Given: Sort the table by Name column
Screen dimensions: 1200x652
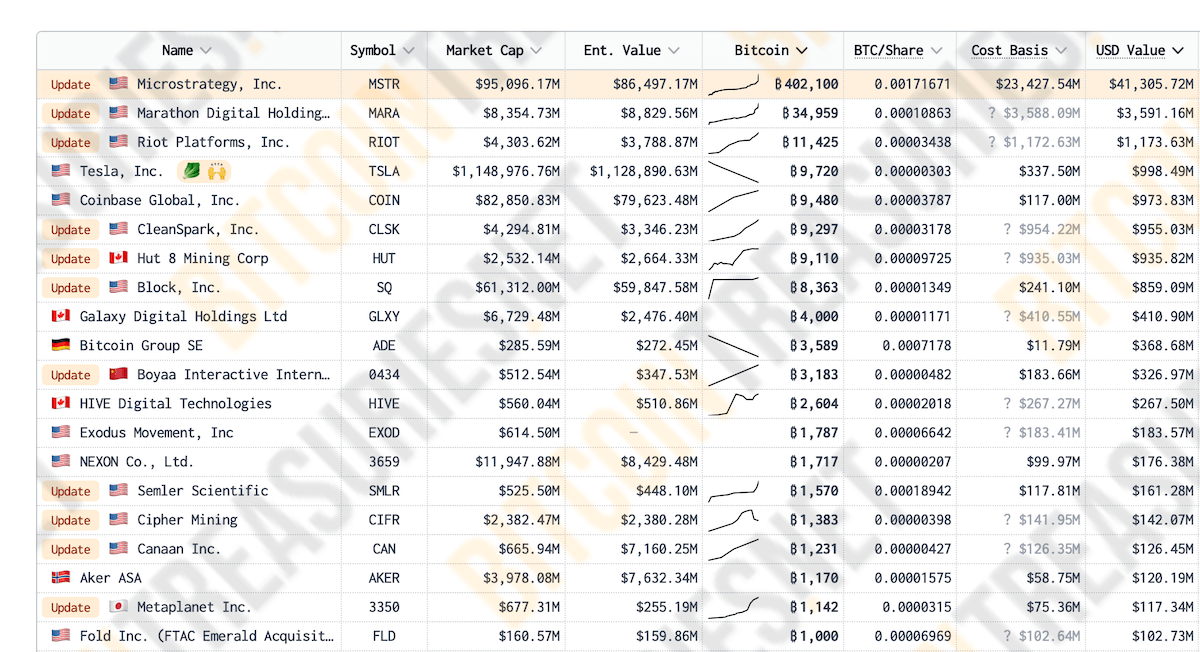Looking at the screenshot, I should 187,50.
